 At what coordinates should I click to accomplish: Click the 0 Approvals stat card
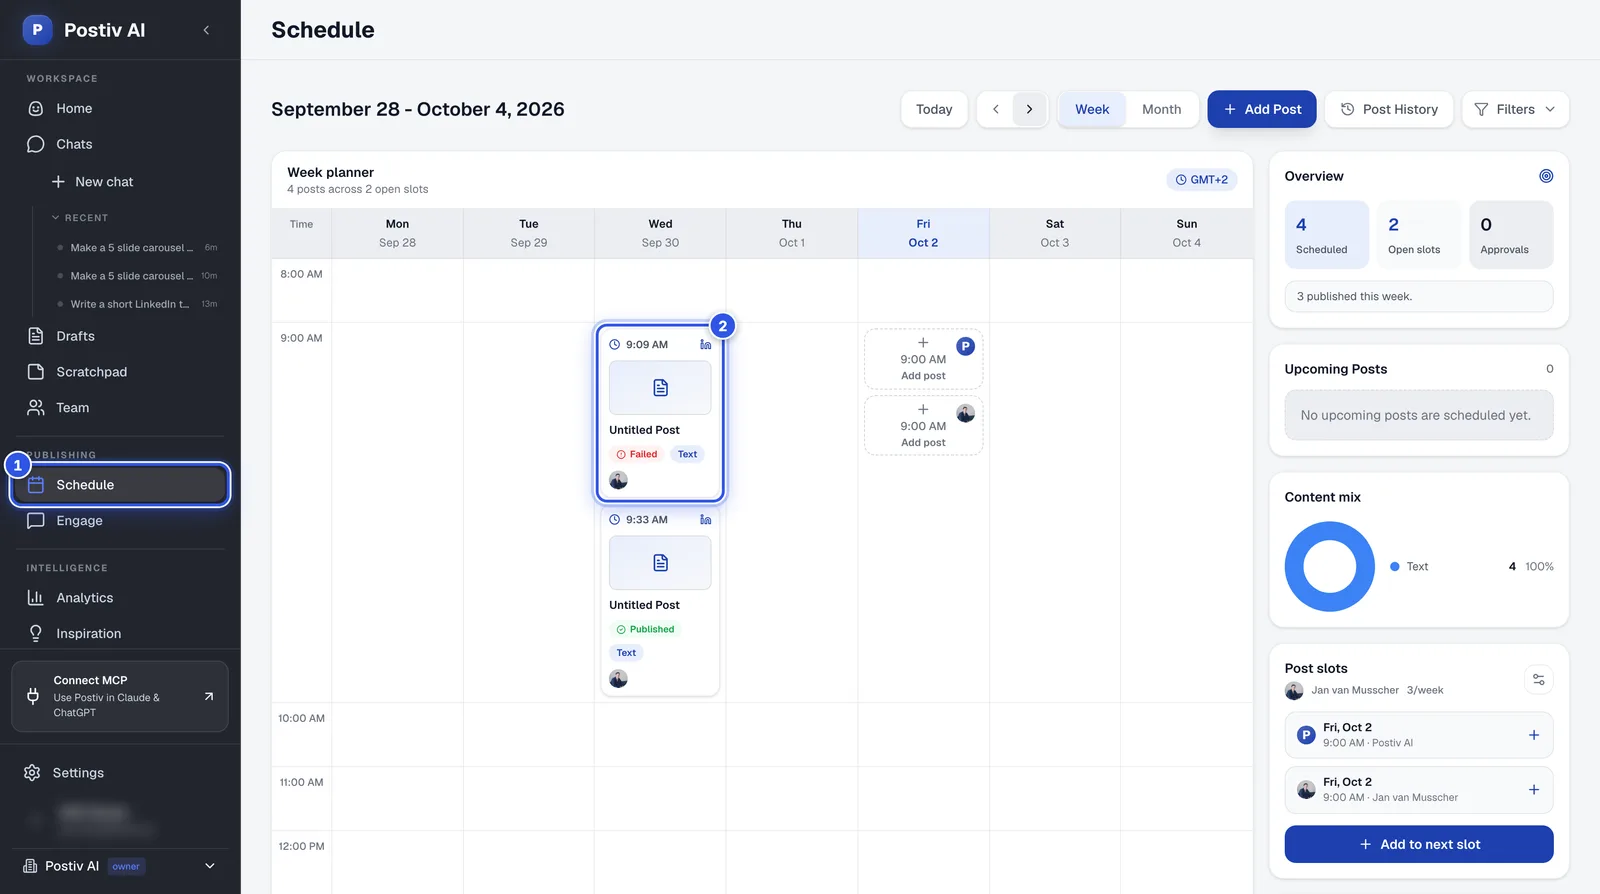[1511, 235]
